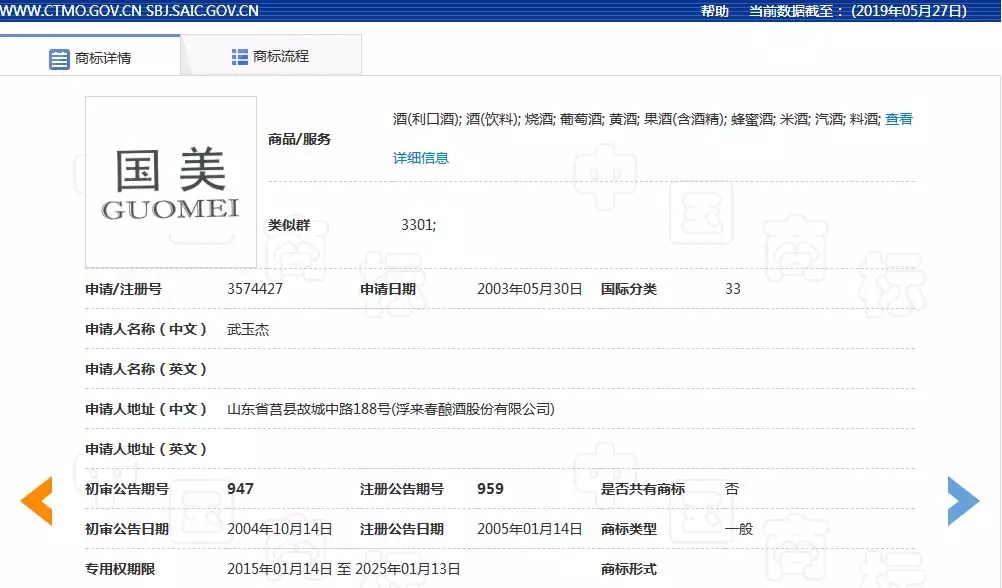Screen dimensions: 1002x588
Task: Click the 国际分类 field label
Action: pyautogui.click(x=629, y=289)
